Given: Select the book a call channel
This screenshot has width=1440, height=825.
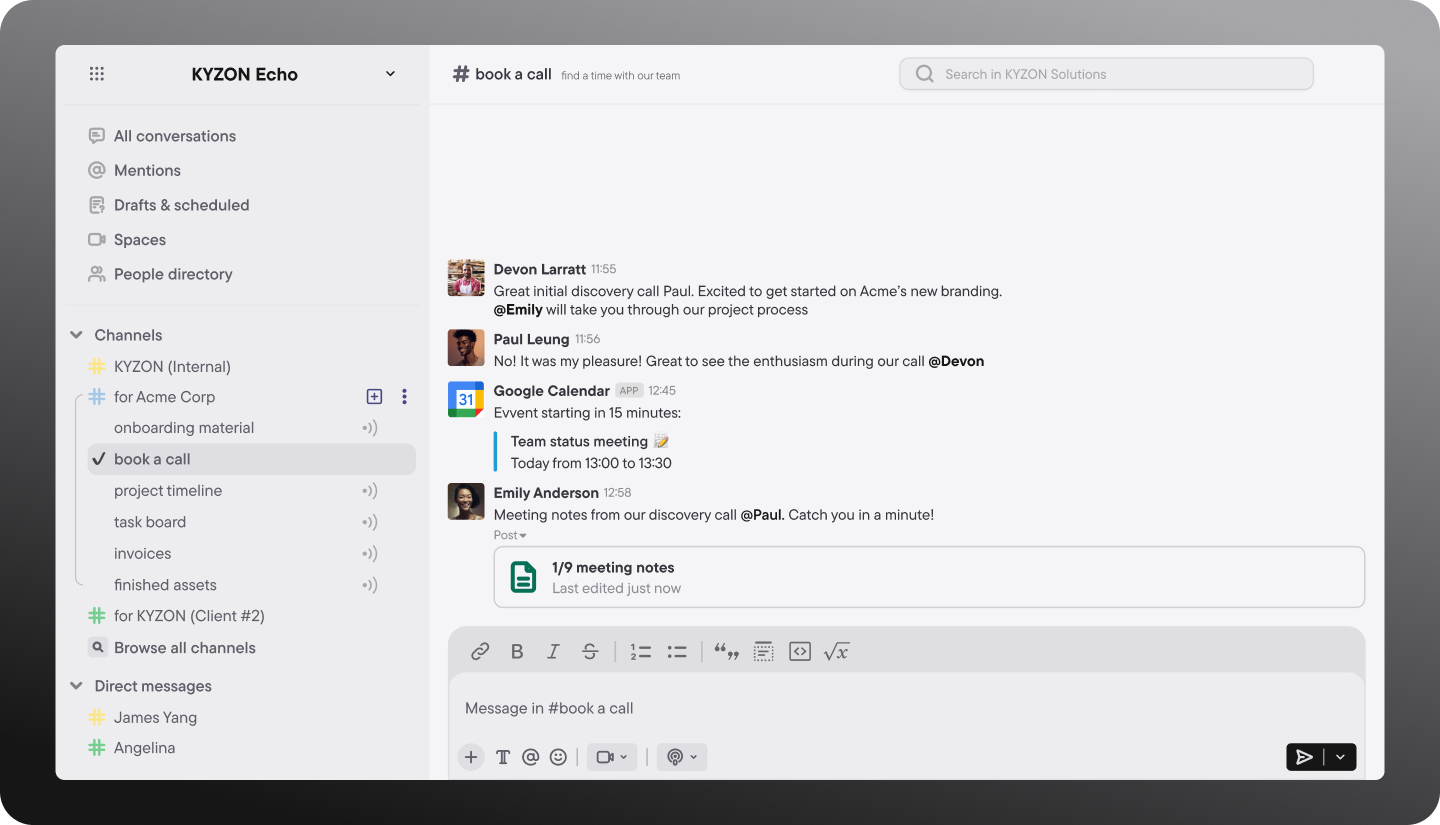Looking at the screenshot, I should (x=251, y=459).
